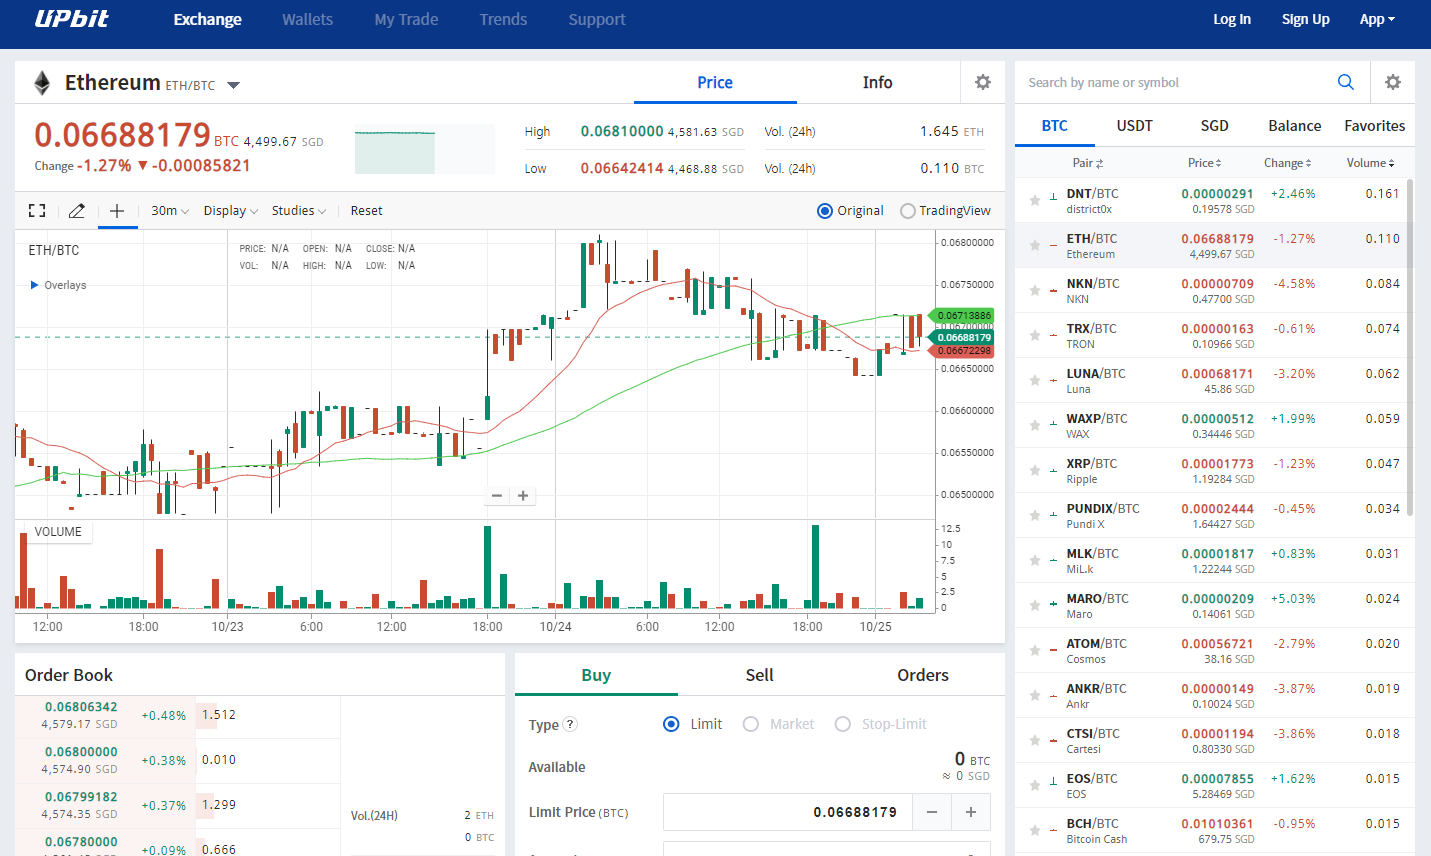Open the My Trade menu
The height and width of the screenshot is (856, 1431).
406,19
